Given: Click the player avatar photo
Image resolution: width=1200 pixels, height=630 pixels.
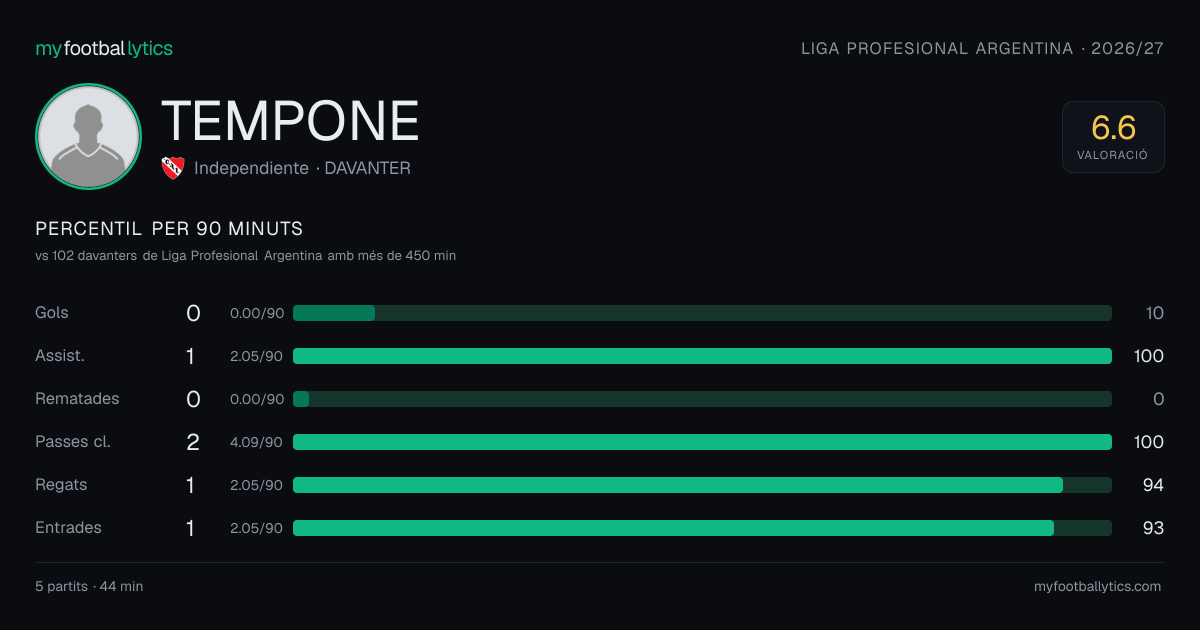Looking at the screenshot, I should pos(89,136).
